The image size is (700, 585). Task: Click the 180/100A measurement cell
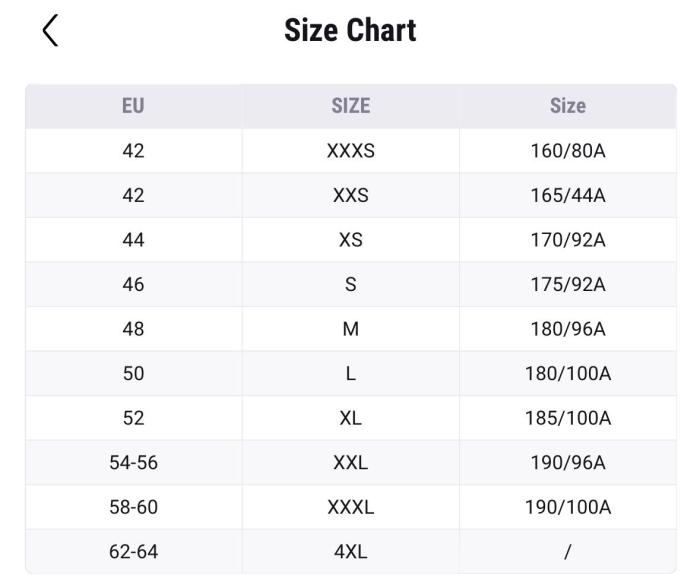pyautogui.click(x=567, y=374)
